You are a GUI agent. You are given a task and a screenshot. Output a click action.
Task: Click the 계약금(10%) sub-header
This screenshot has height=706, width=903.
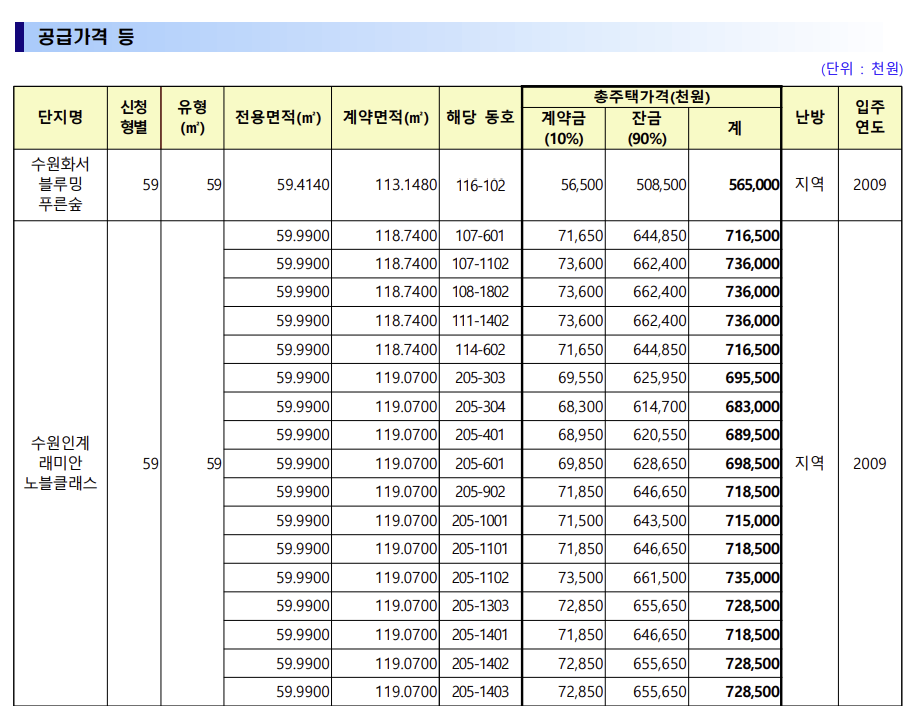point(564,128)
